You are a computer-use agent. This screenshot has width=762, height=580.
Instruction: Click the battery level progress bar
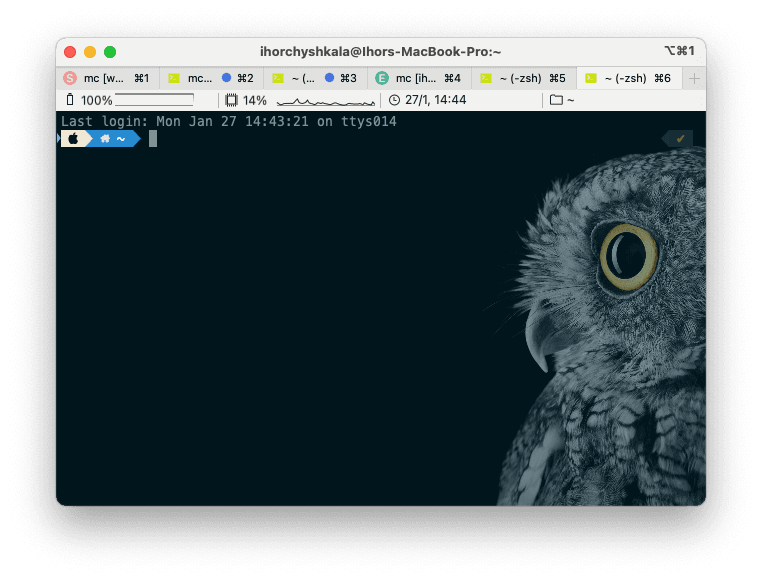(154, 100)
